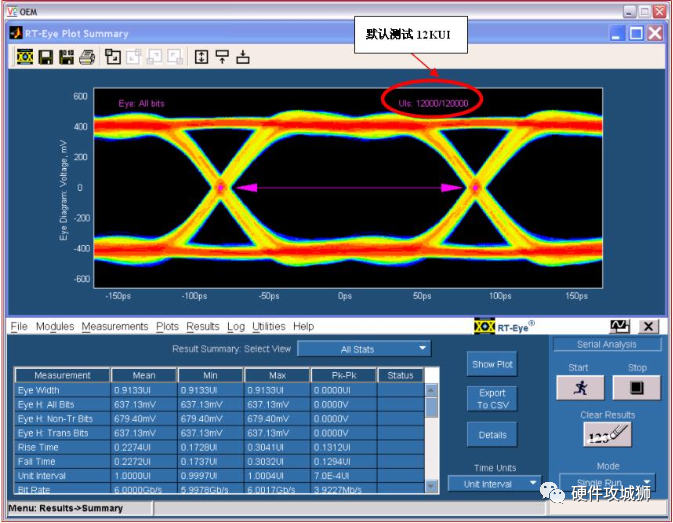This screenshot has width=673, height=523.
Task: Click the printer icon in plot toolbar
Action: tap(87, 57)
